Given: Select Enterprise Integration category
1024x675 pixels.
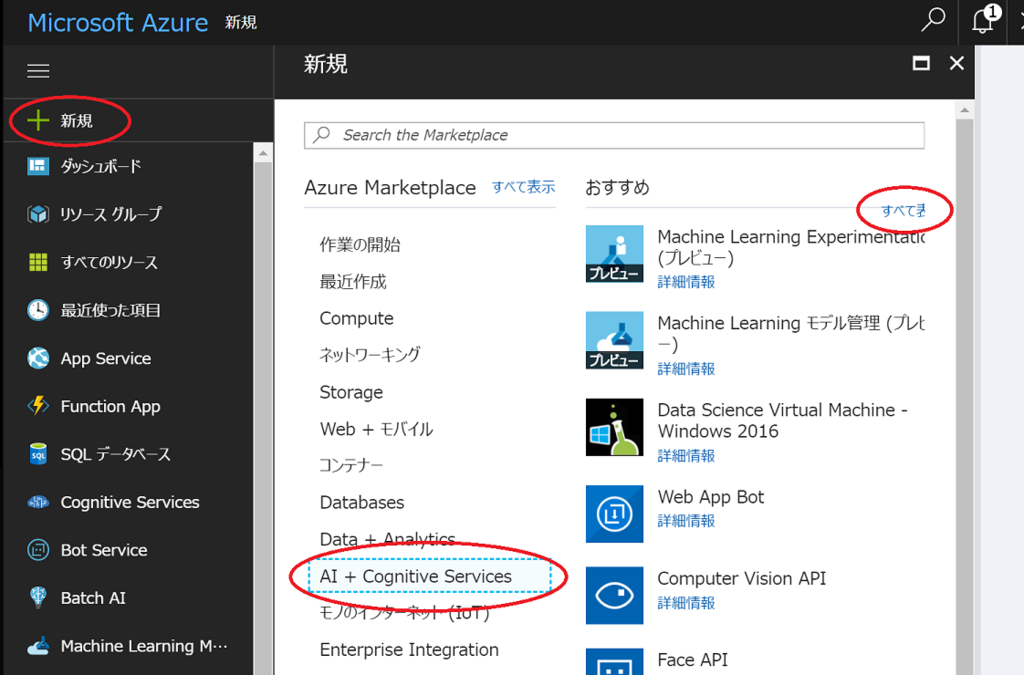Looking at the screenshot, I should pos(409,650).
